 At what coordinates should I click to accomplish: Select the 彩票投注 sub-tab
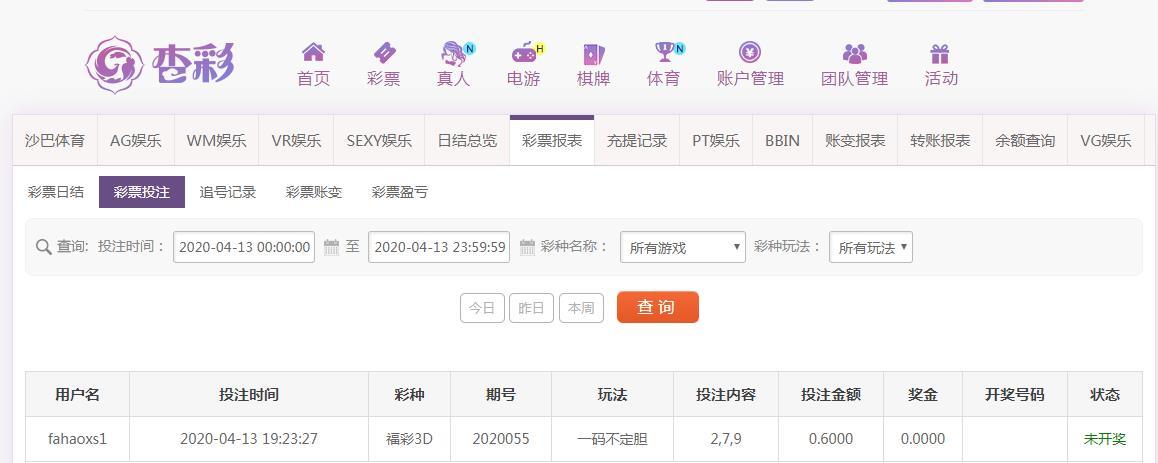pos(142,192)
